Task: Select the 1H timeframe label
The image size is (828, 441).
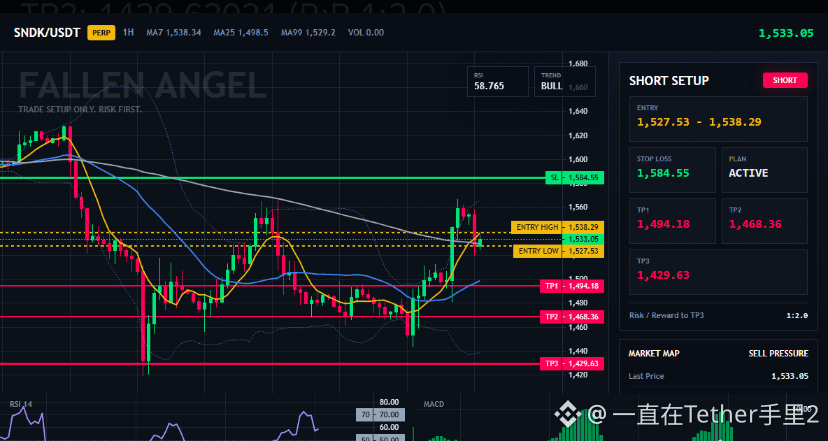Action: click(x=128, y=32)
